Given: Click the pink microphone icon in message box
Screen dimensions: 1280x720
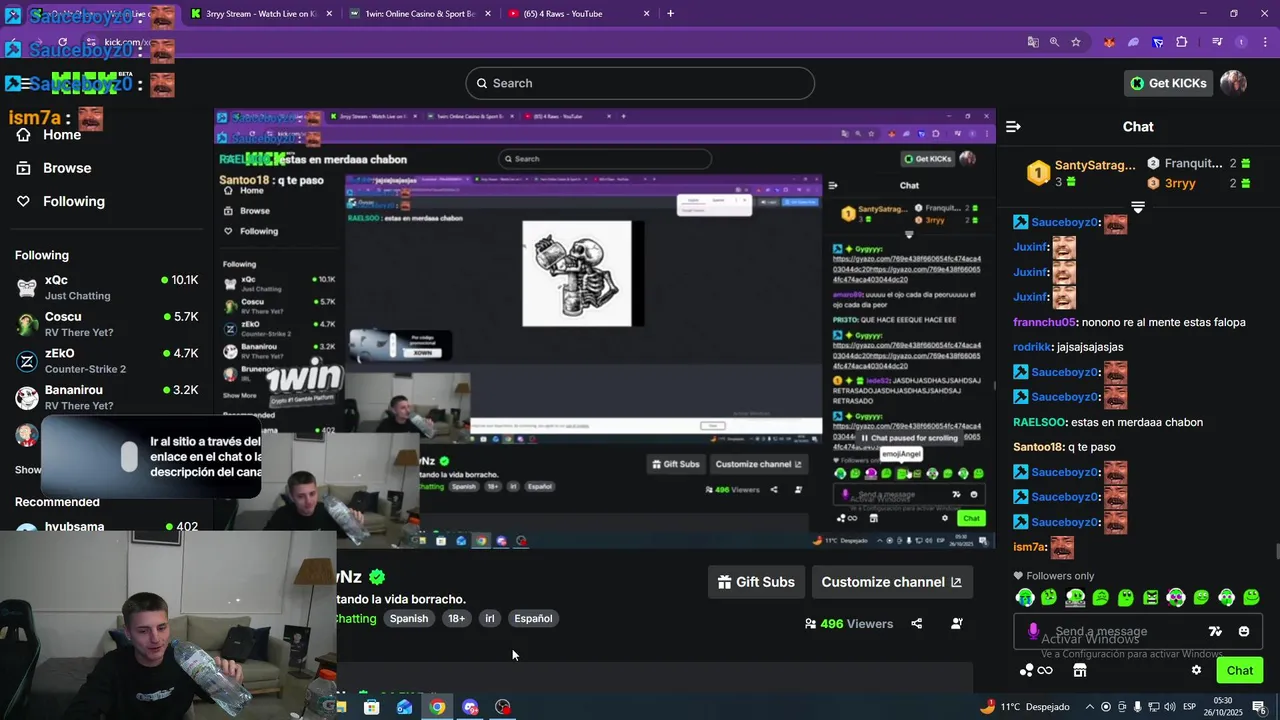Looking at the screenshot, I should pyautogui.click(x=1033, y=631).
